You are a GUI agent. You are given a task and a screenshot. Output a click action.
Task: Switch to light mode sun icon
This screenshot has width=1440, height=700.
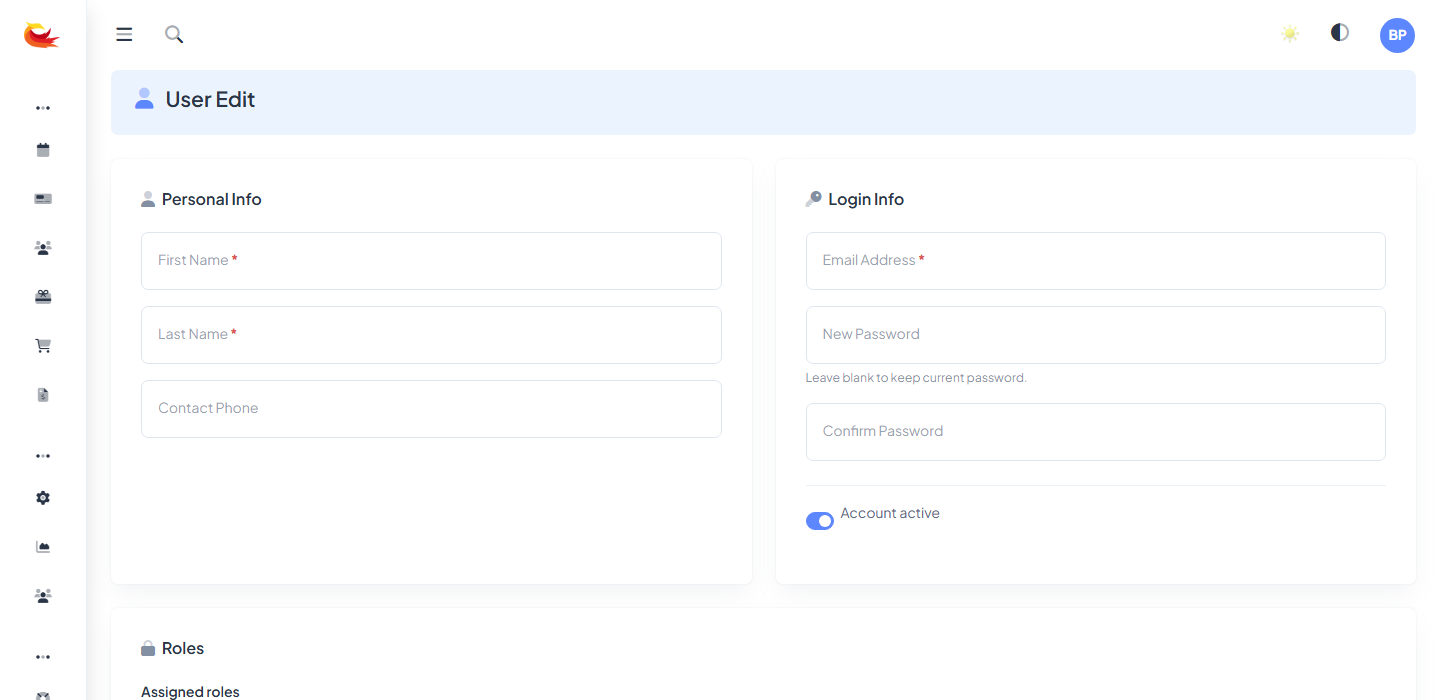pos(1290,34)
